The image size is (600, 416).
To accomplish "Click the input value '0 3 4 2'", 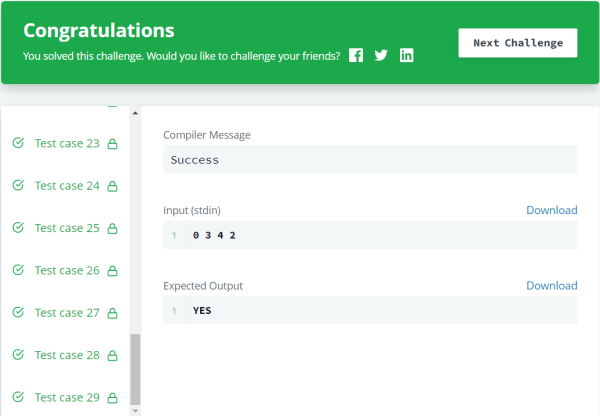I will pos(214,235).
